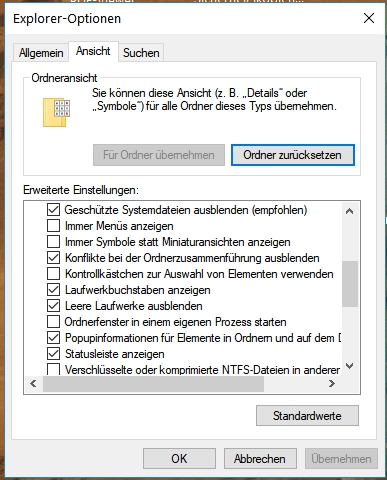Uncheck Statusleiste anzeigen

[x=53, y=354]
